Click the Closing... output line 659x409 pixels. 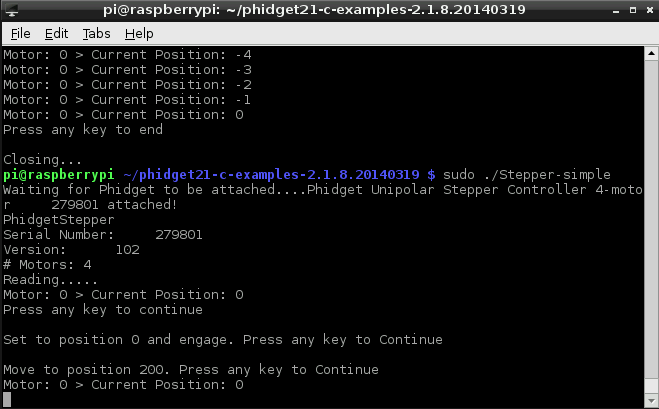[42, 160]
